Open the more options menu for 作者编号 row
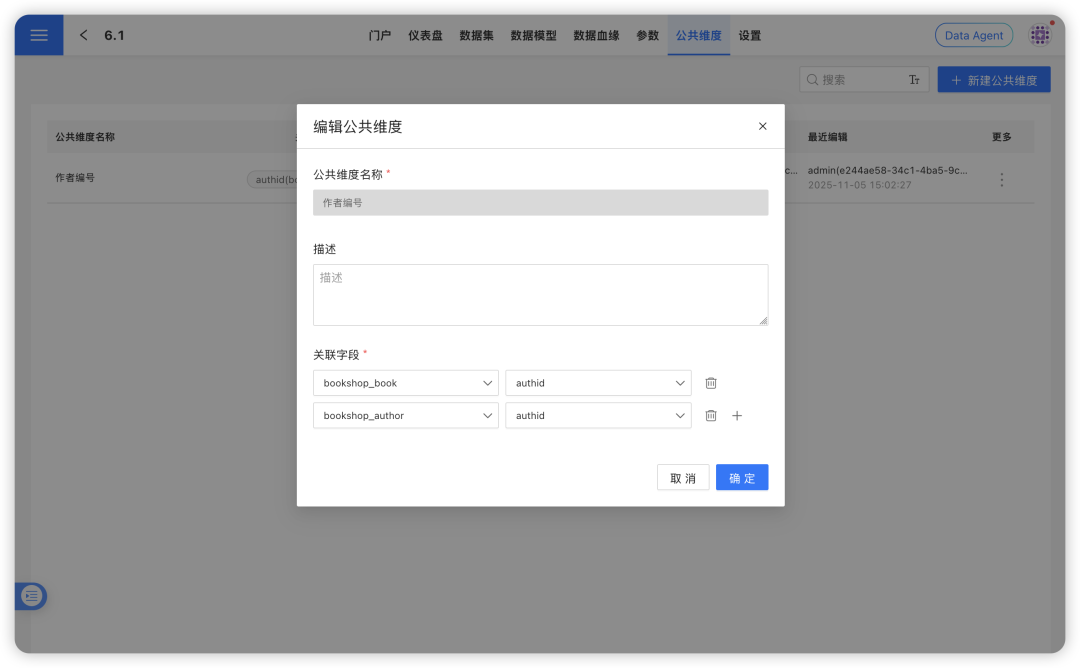The width and height of the screenshot is (1080, 668). pyautogui.click(x=1003, y=179)
